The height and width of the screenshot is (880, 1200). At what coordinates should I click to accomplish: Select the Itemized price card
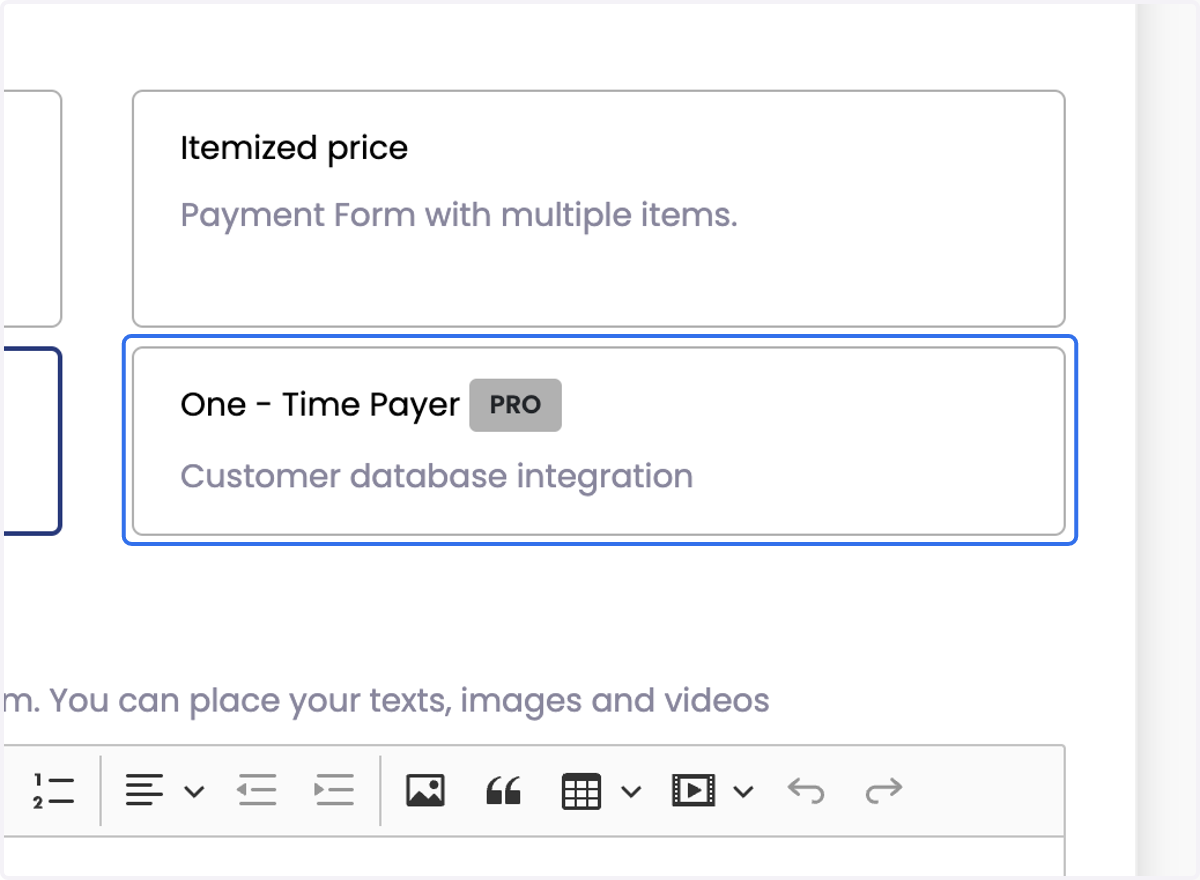[599, 209]
